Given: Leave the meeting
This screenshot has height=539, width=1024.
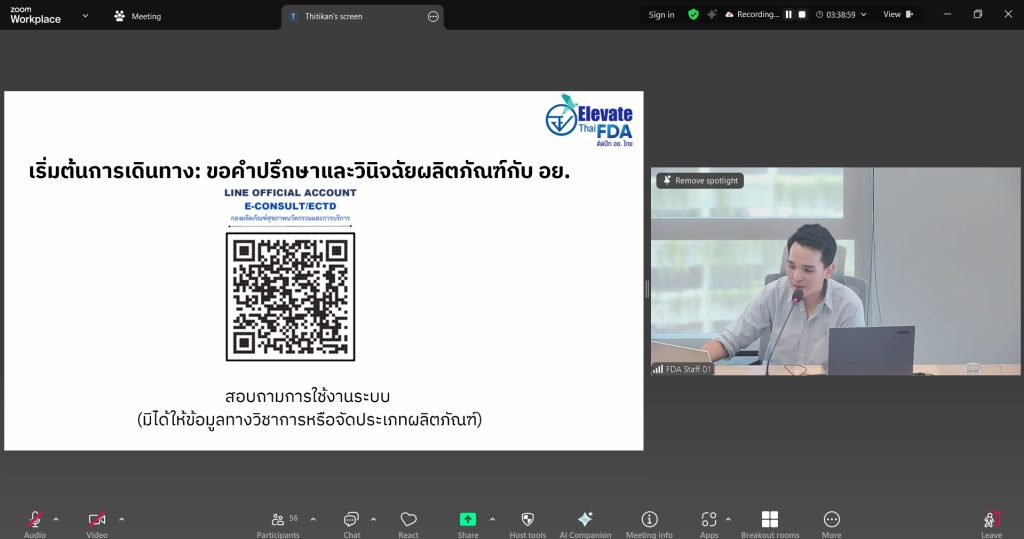Looking at the screenshot, I should point(991,523).
